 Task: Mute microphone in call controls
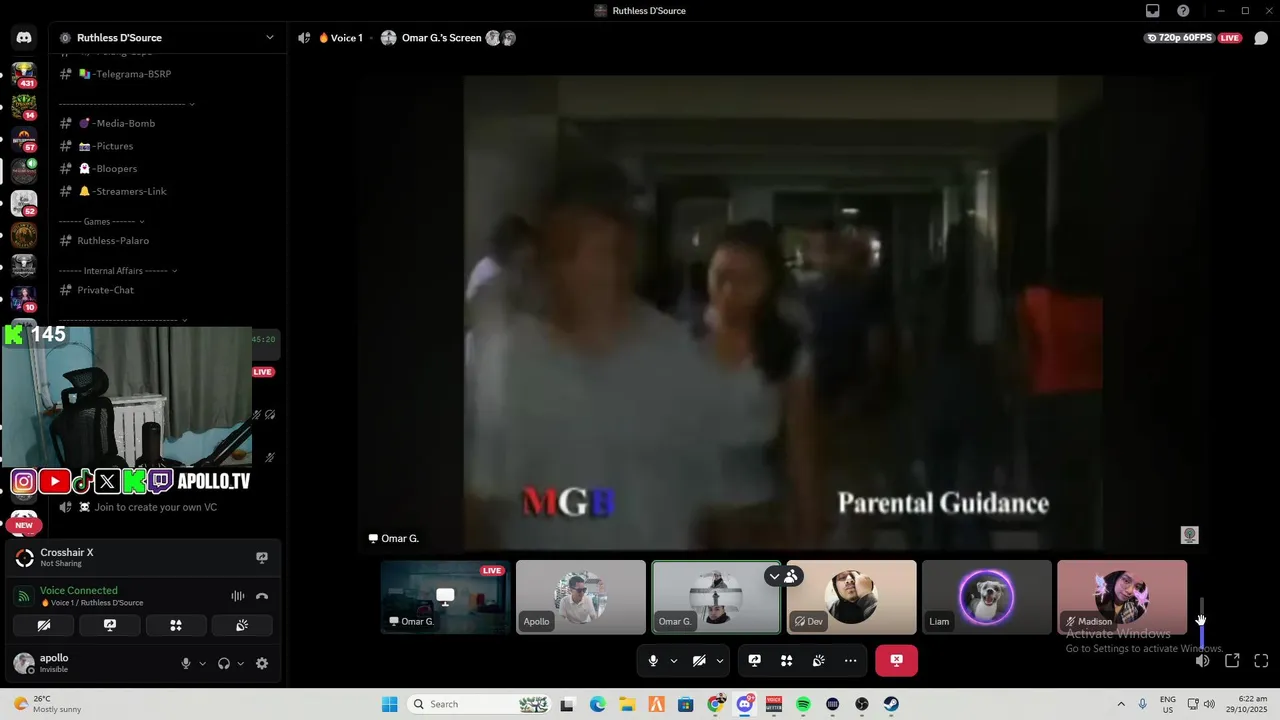pyautogui.click(x=653, y=660)
